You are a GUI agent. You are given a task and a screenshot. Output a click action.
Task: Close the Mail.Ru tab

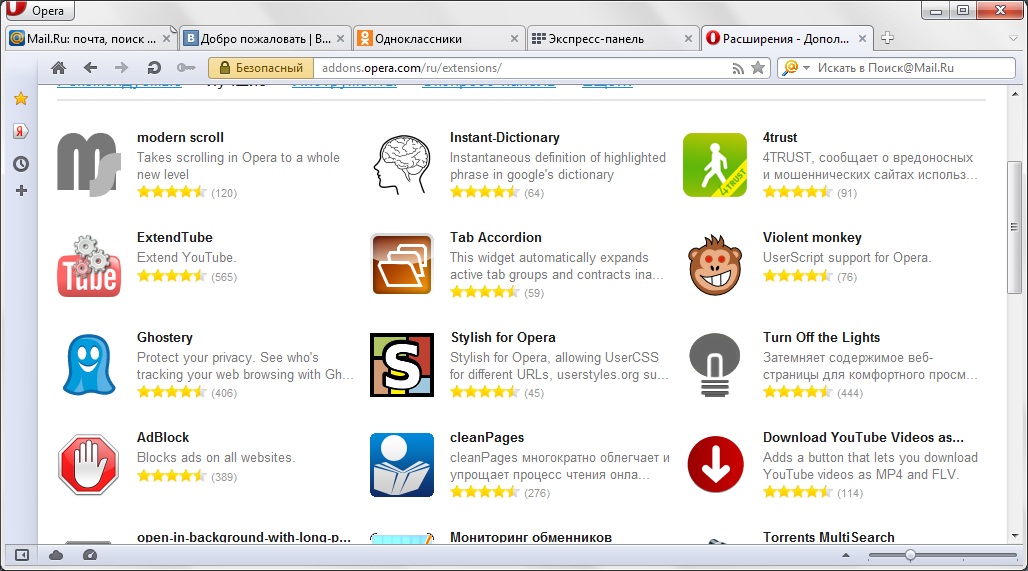click(x=167, y=39)
